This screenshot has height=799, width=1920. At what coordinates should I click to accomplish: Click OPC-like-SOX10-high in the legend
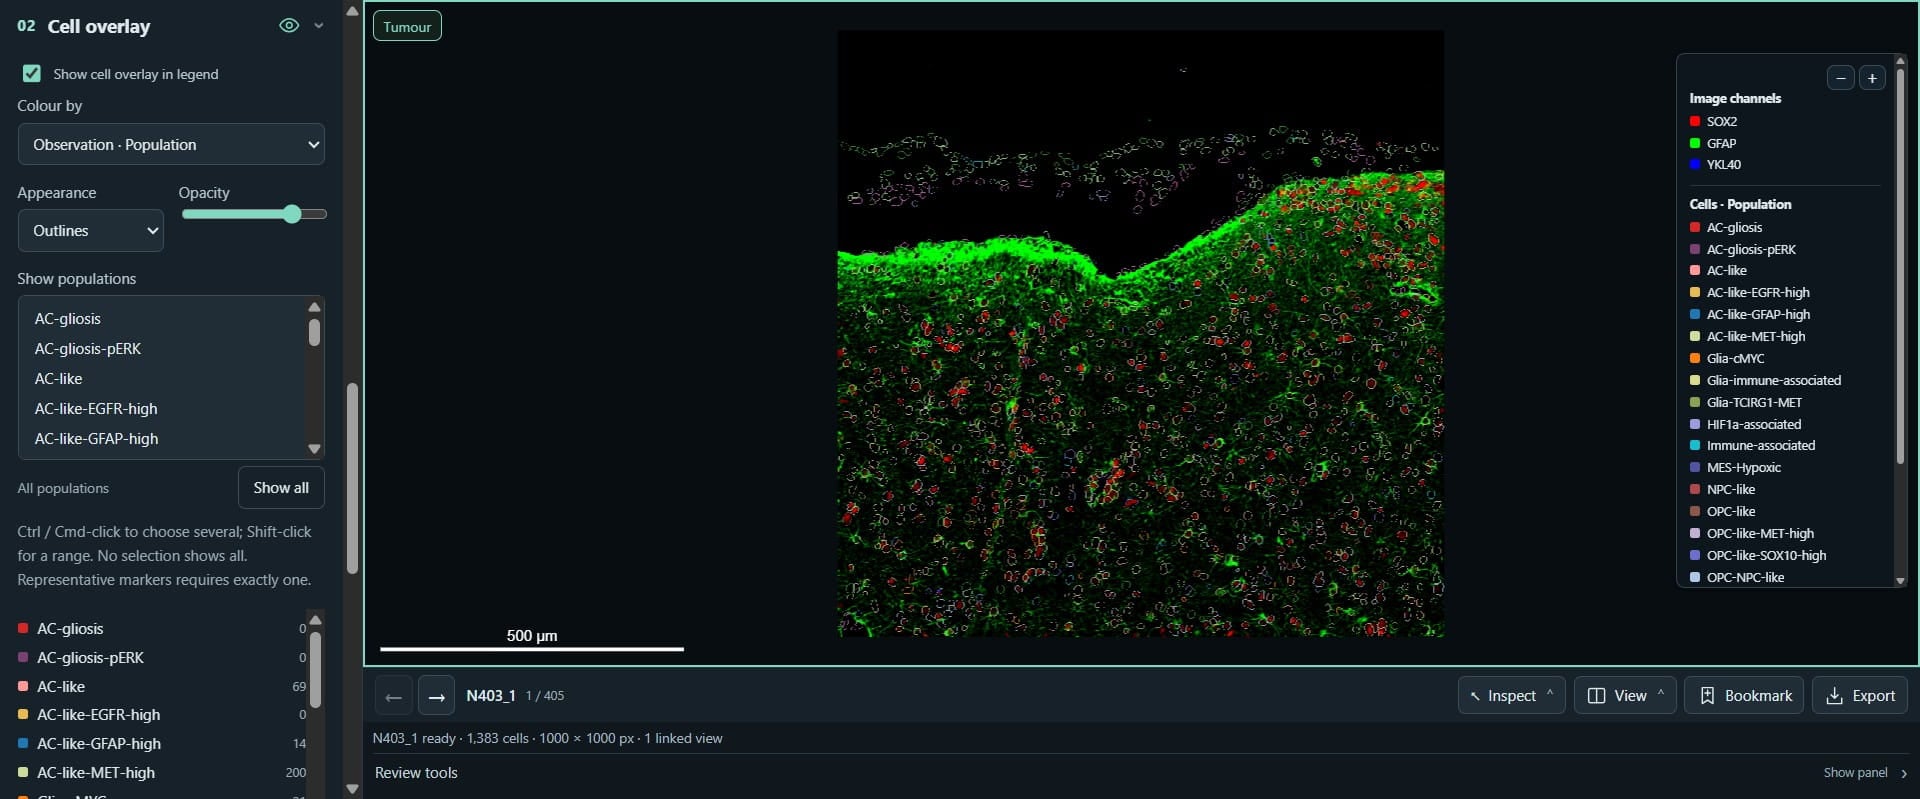[x=1766, y=556]
